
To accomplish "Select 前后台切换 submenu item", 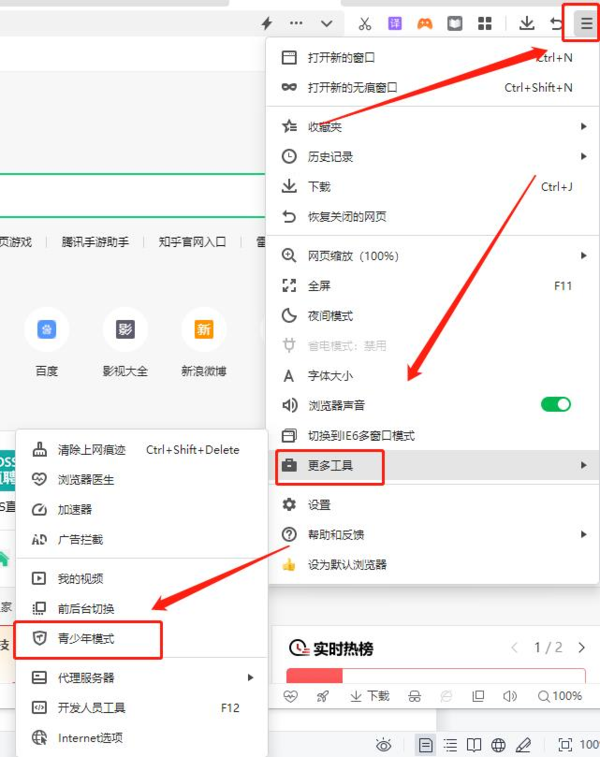I will (141, 608).
